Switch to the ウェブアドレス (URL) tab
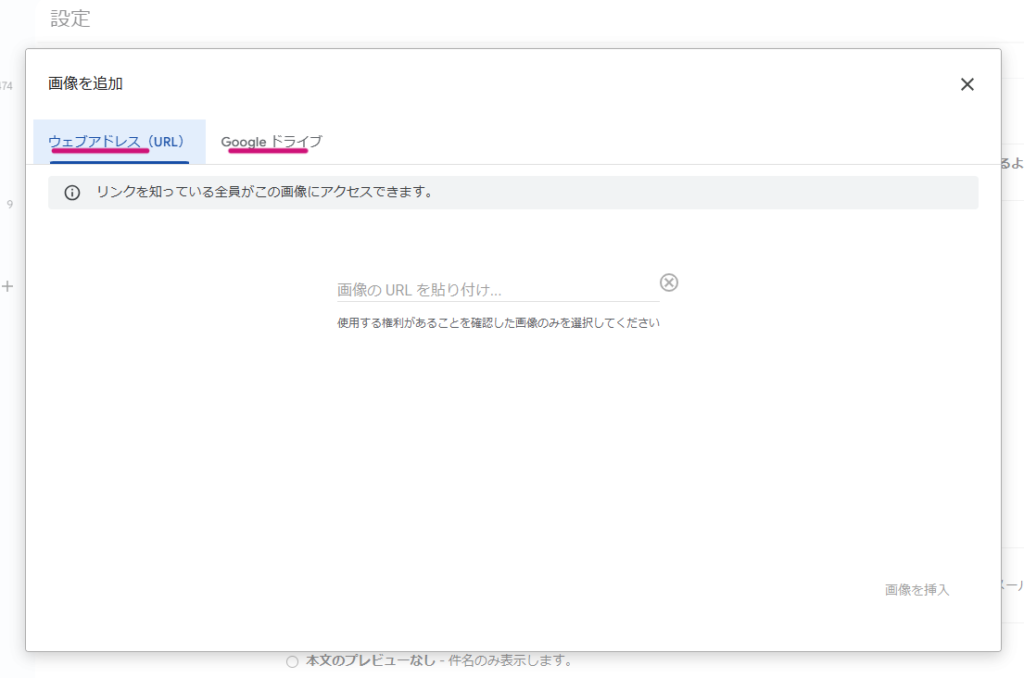 (119, 142)
